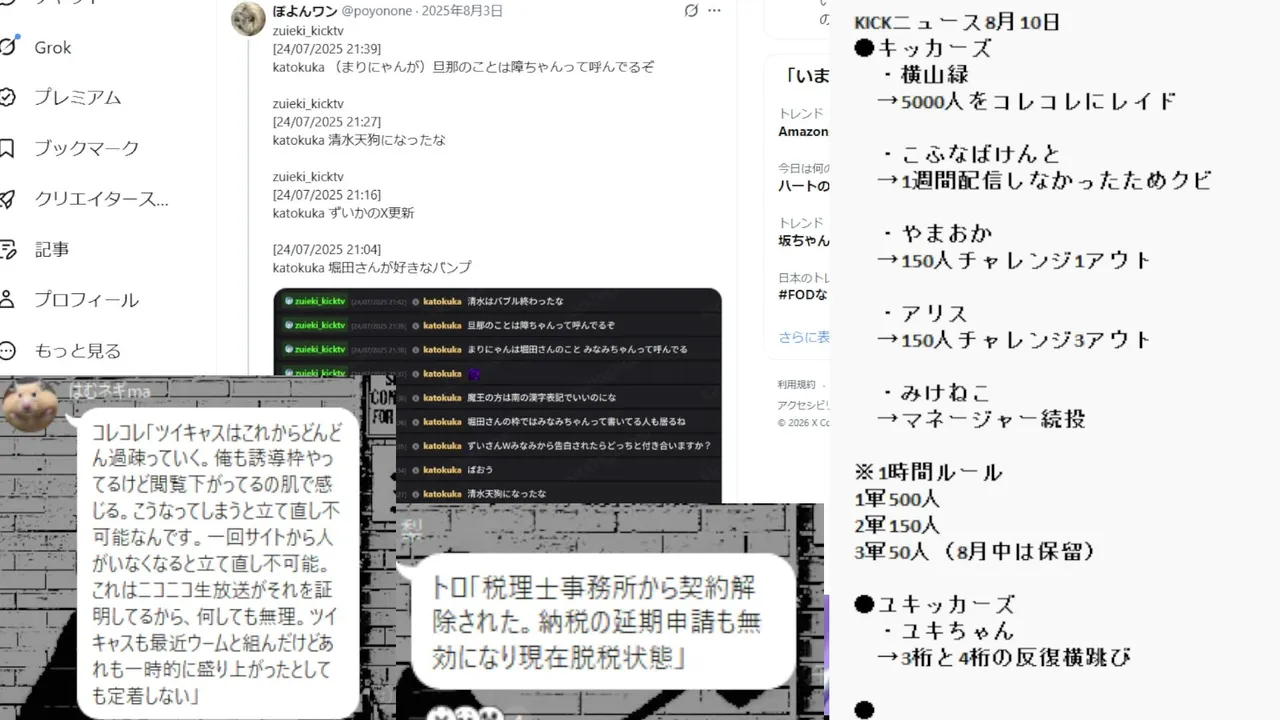Click the name ・ユキちゃん
Viewport: 1280px width, 720px height.
click(x=948, y=631)
